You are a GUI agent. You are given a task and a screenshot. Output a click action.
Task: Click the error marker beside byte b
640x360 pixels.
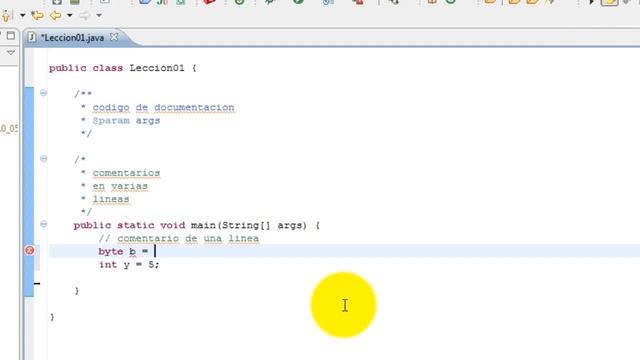click(x=29, y=250)
